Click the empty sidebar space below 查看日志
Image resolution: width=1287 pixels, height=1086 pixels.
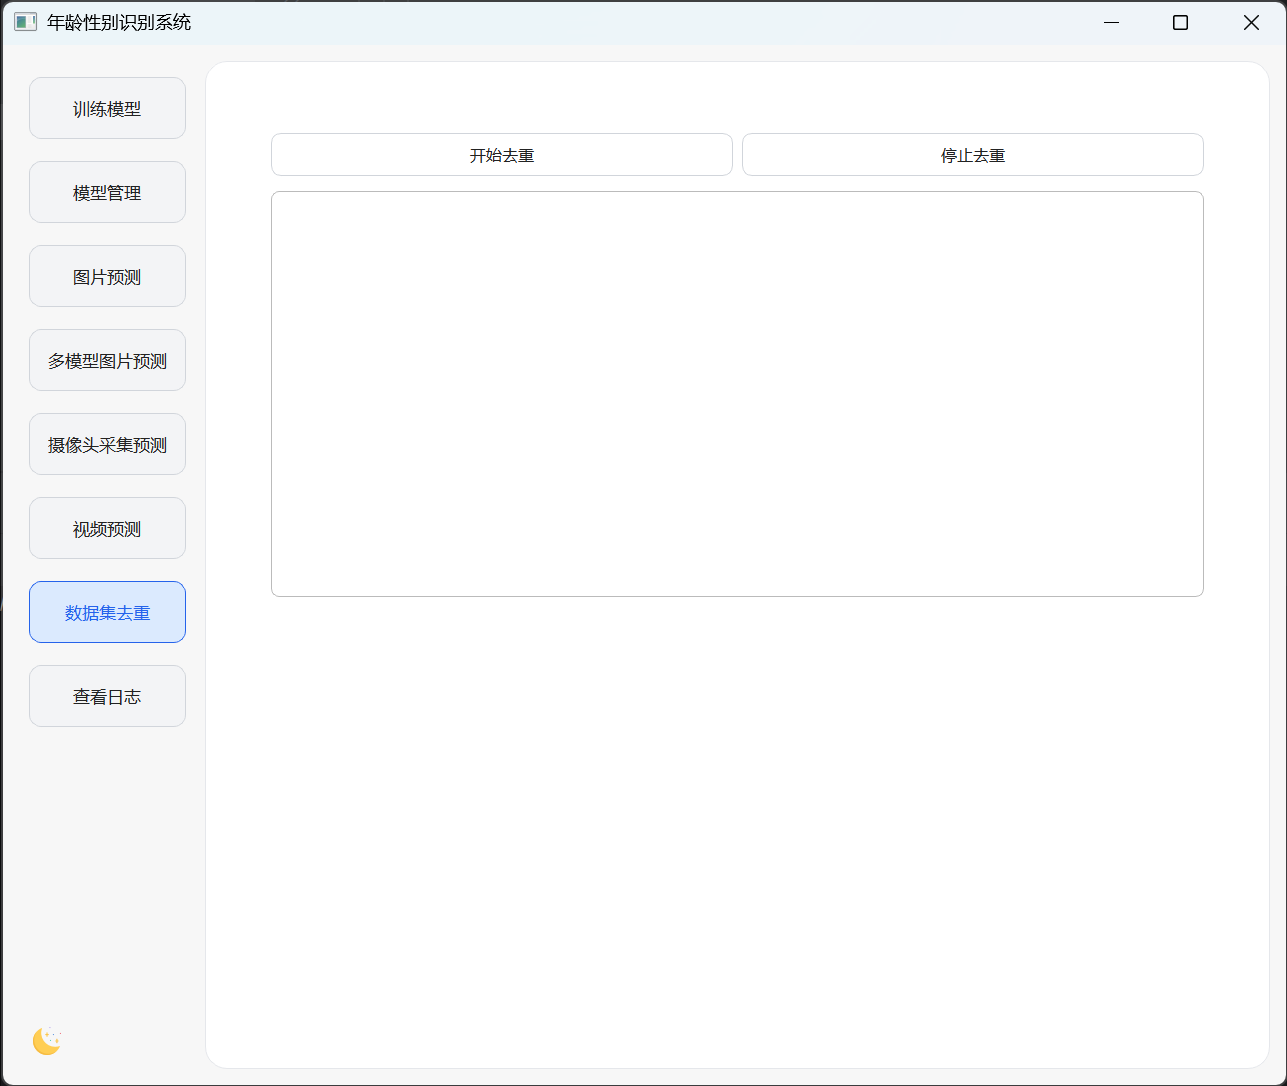coord(107,870)
